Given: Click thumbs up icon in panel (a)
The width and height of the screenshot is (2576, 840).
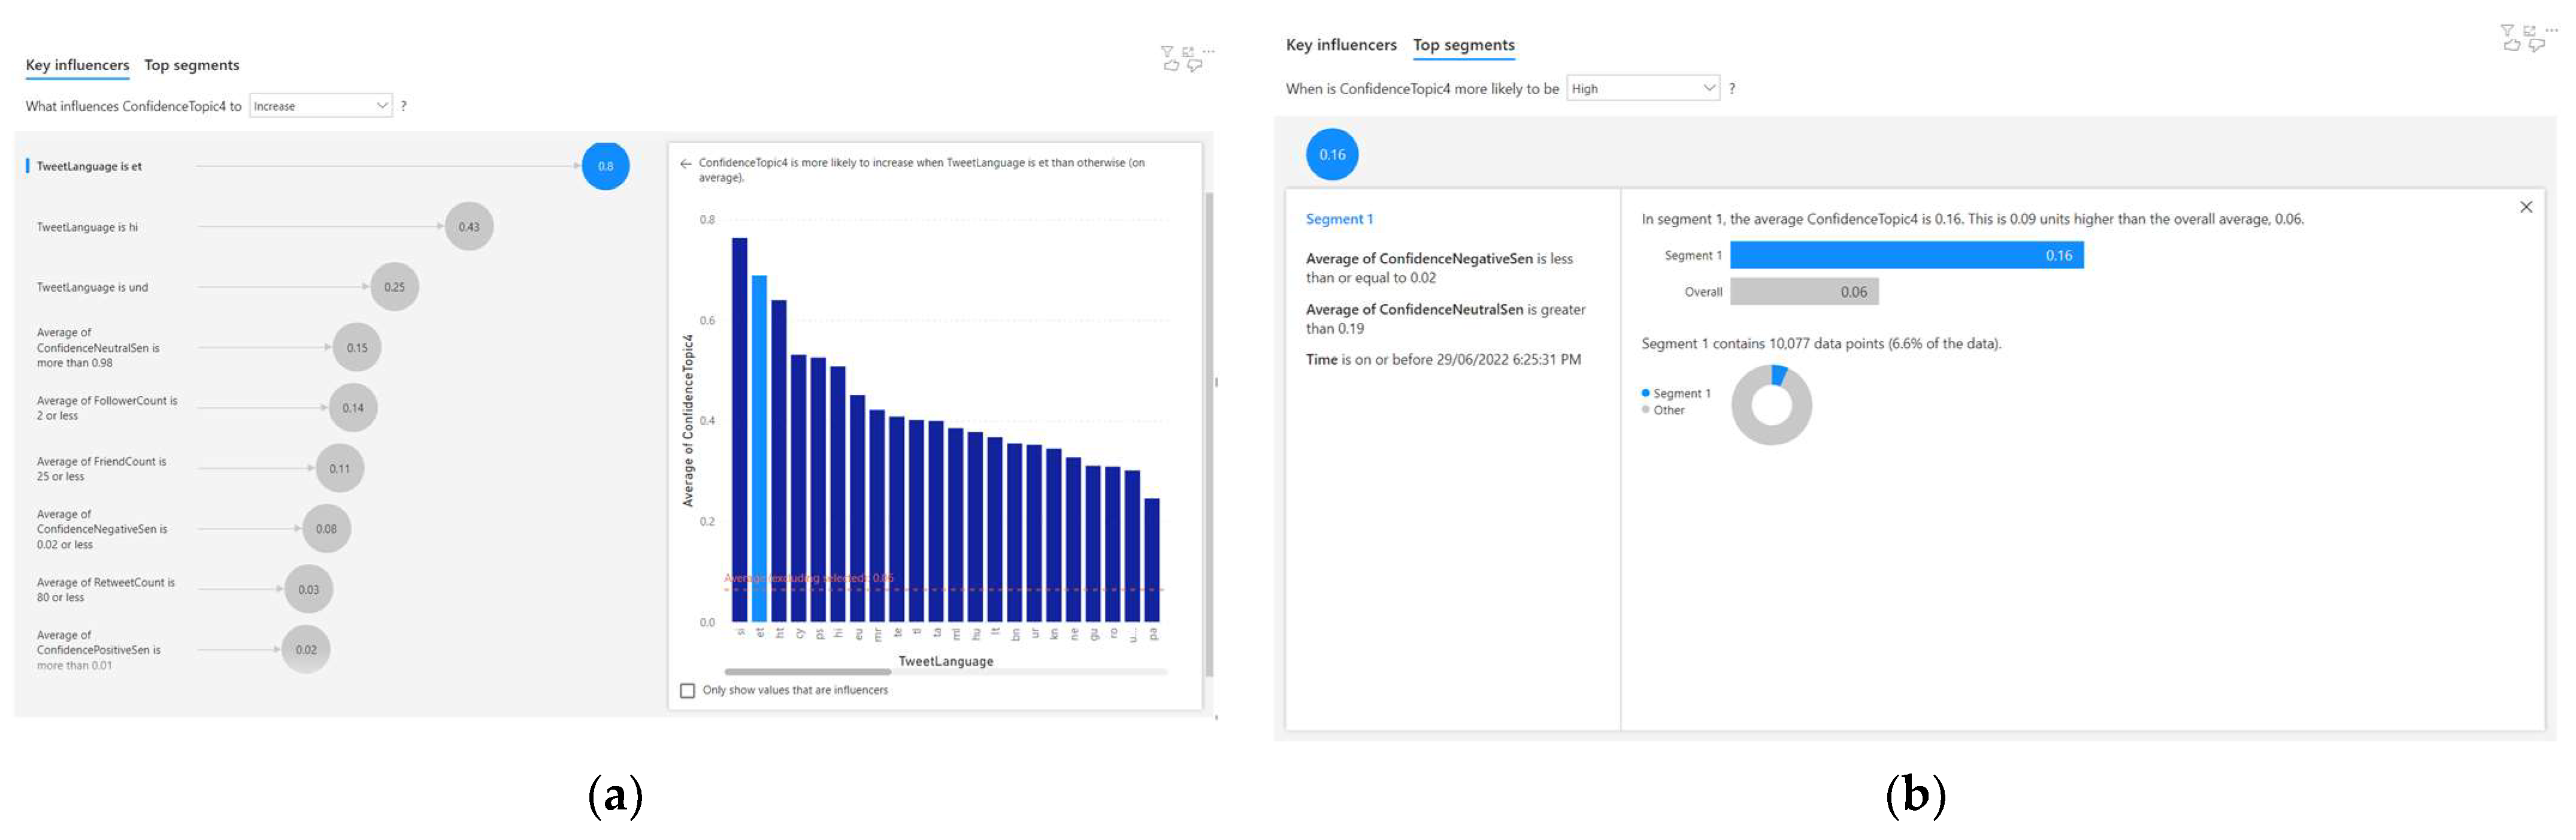Looking at the screenshot, I should tap(1171, 66).
